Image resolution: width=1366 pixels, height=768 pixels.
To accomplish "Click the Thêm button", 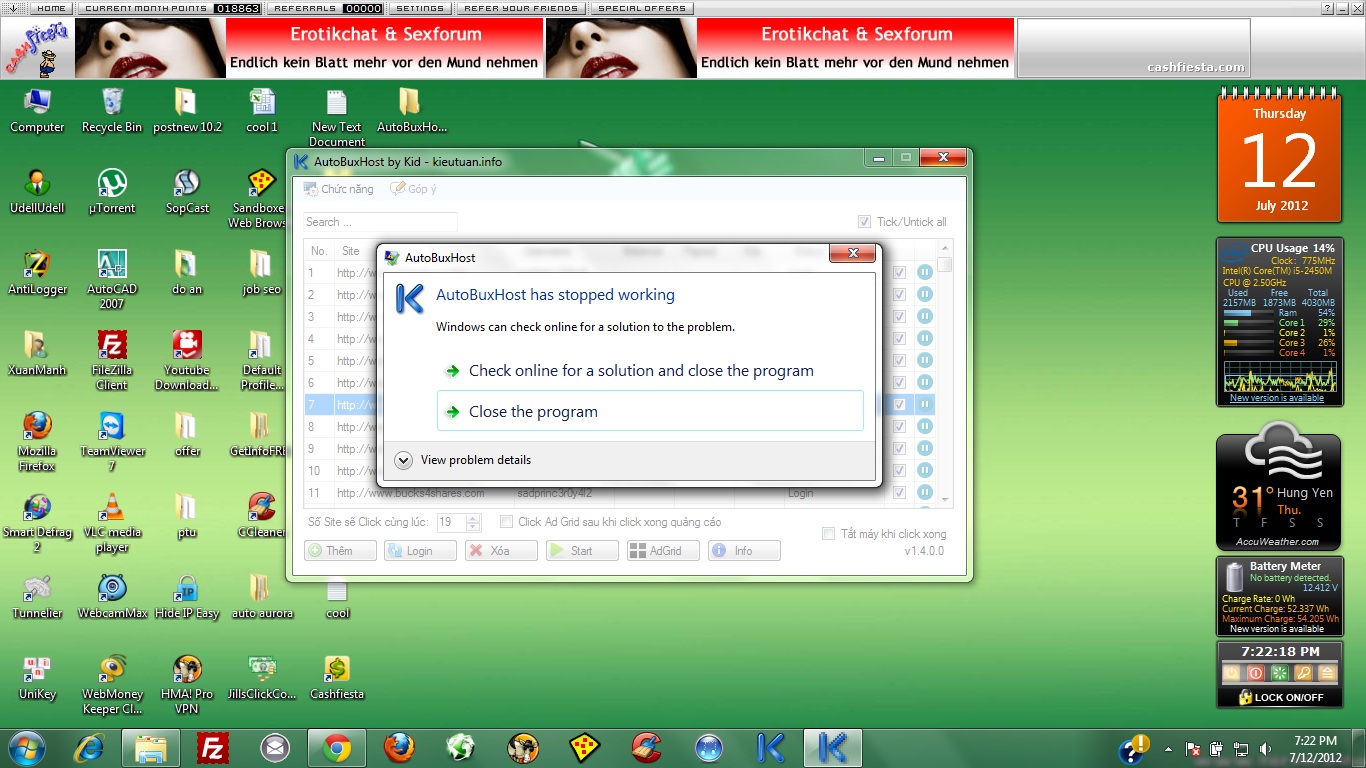I will 340,551.
